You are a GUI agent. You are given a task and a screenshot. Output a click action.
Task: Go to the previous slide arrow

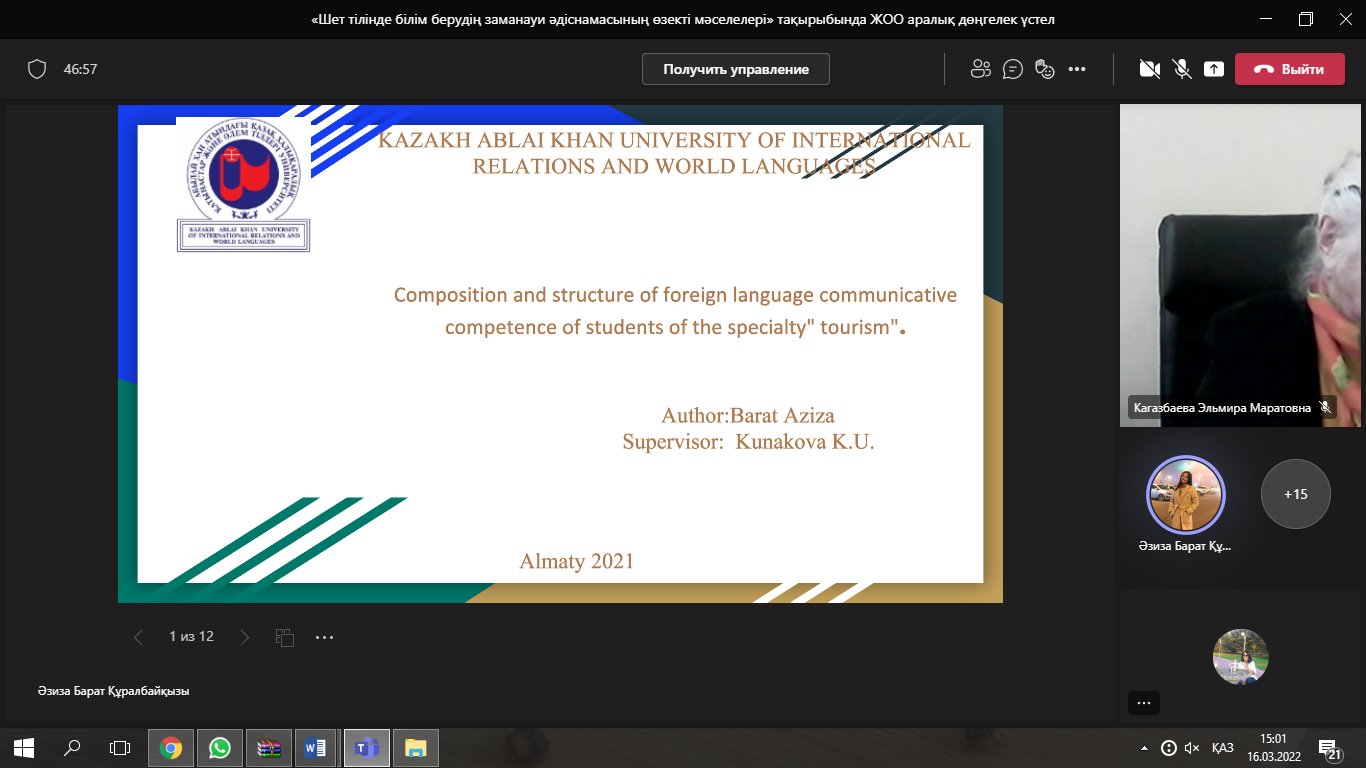[138, 637]
